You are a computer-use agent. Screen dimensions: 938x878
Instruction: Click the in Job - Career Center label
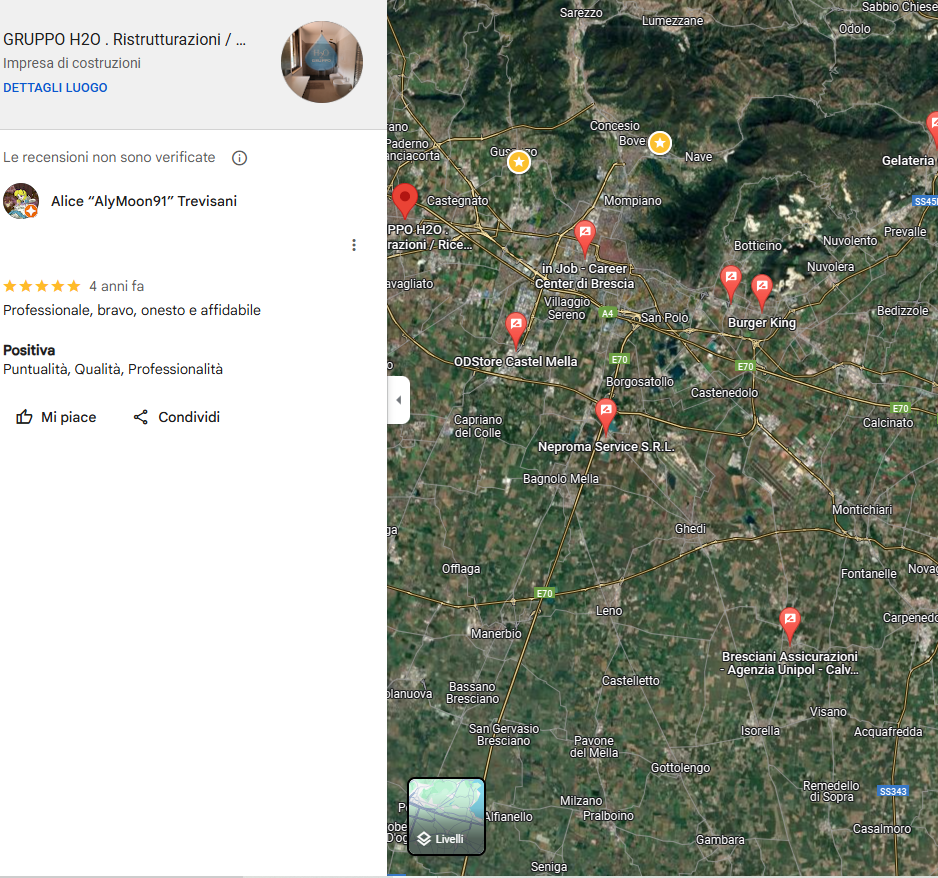click(x=584, y=276)
